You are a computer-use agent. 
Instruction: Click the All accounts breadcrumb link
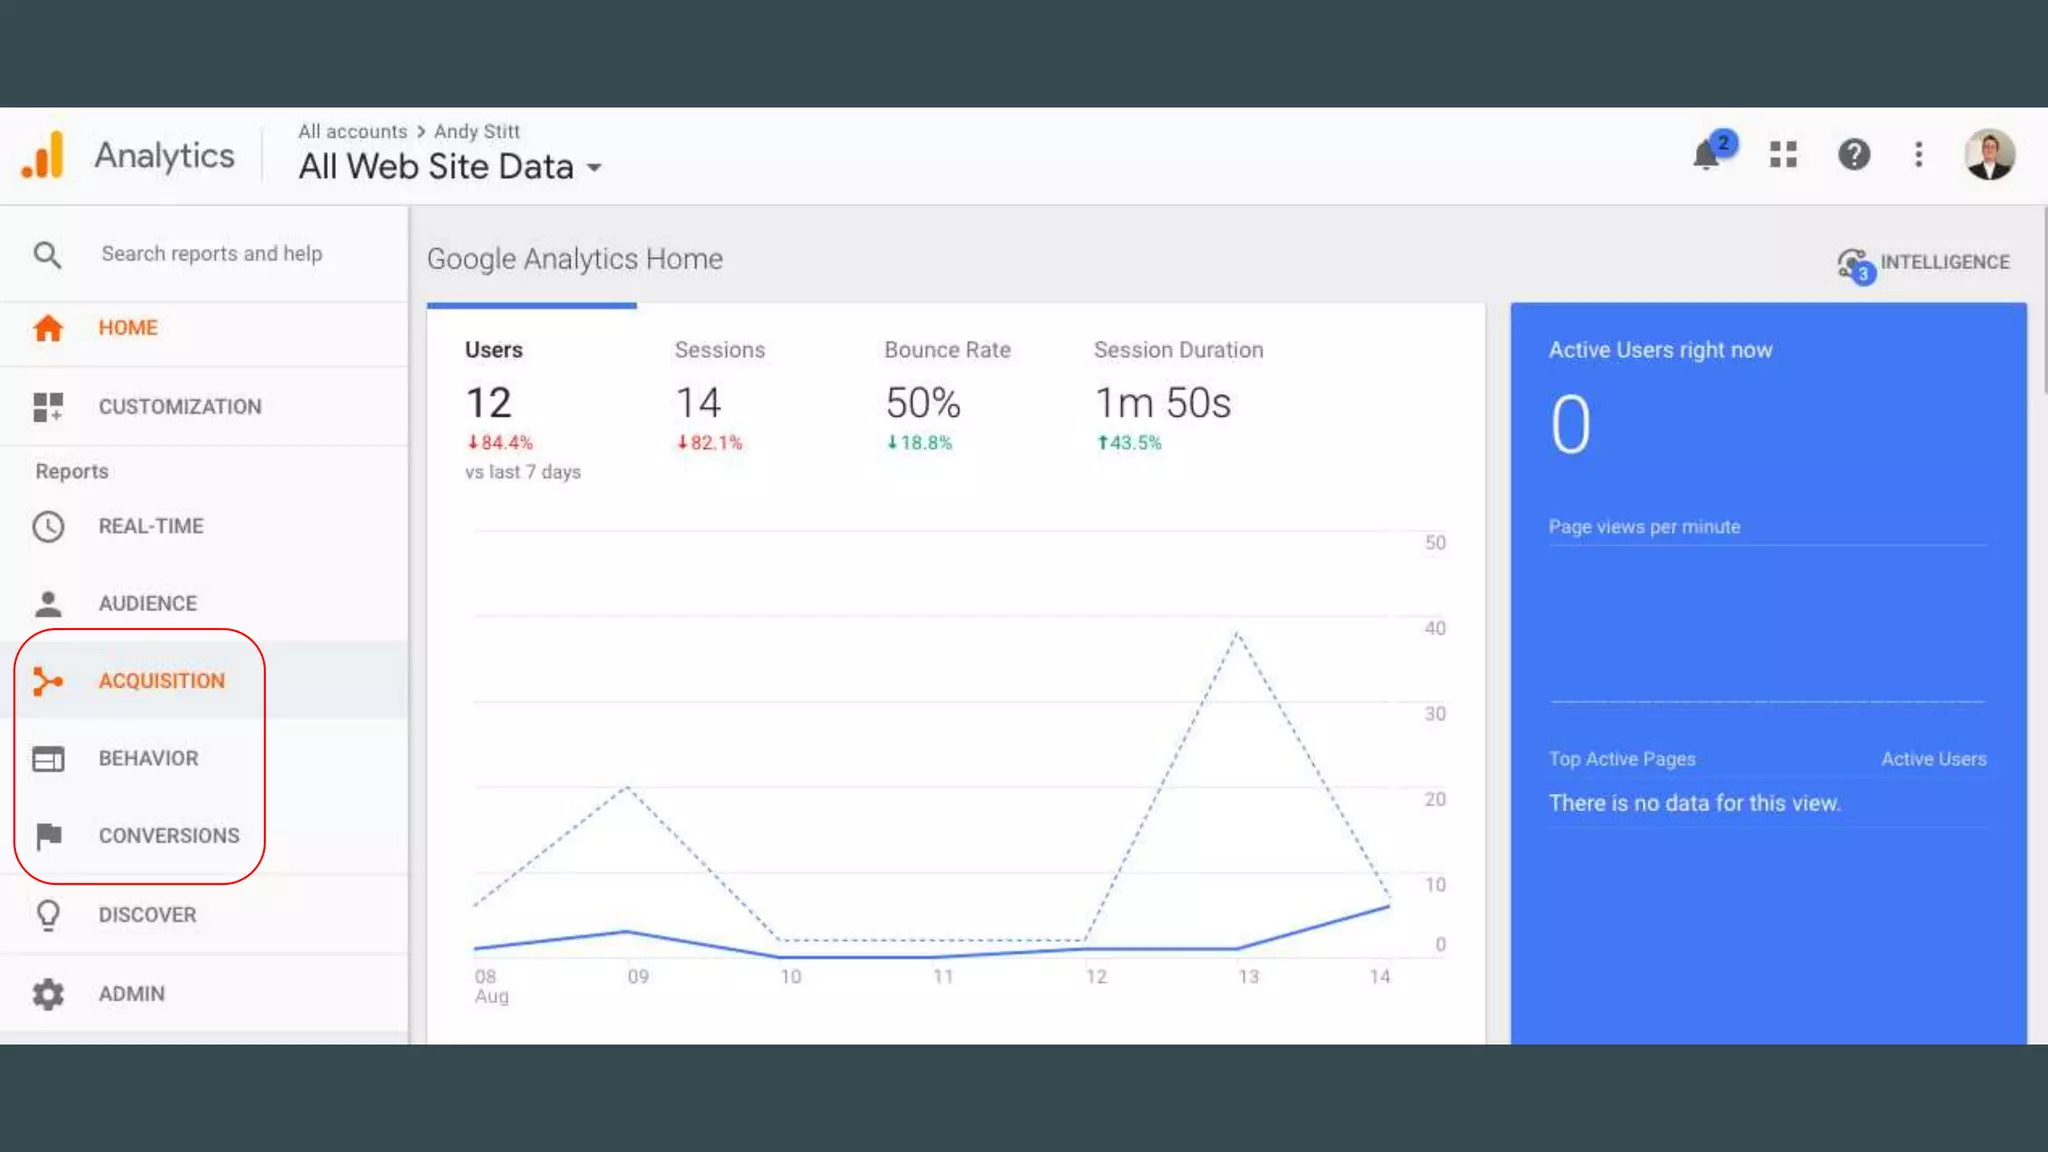352,131
